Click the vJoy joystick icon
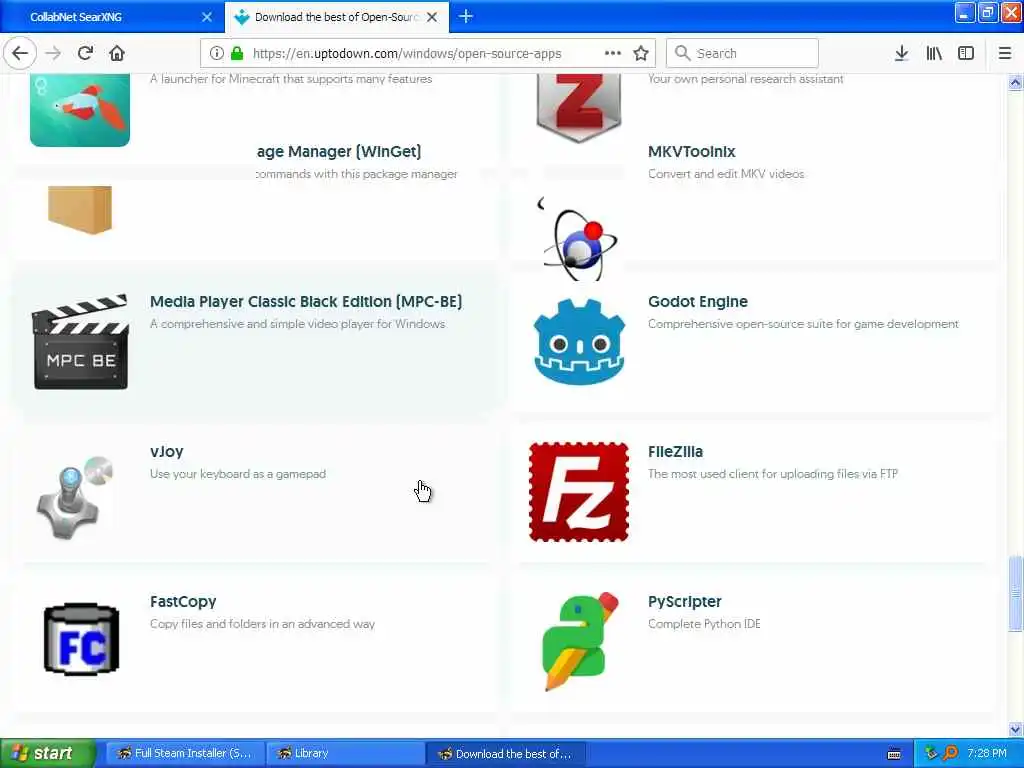This screenshot has width=1024, height=768. point(74,498)
